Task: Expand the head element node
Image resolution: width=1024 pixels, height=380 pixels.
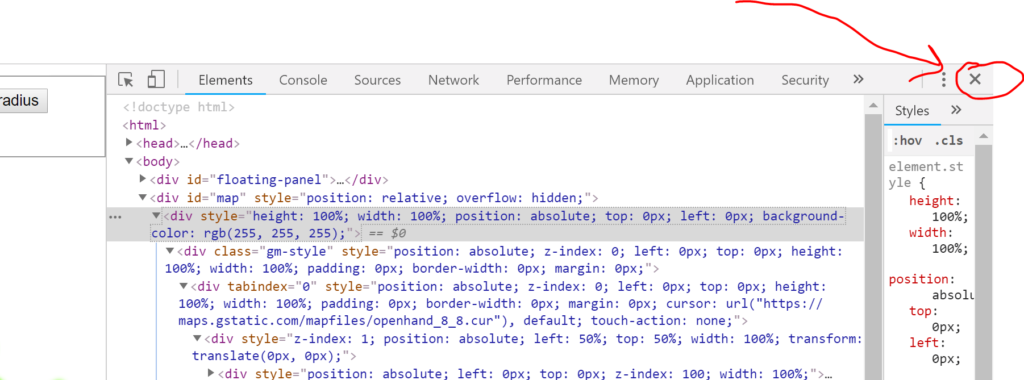Action: coord(129,142)
